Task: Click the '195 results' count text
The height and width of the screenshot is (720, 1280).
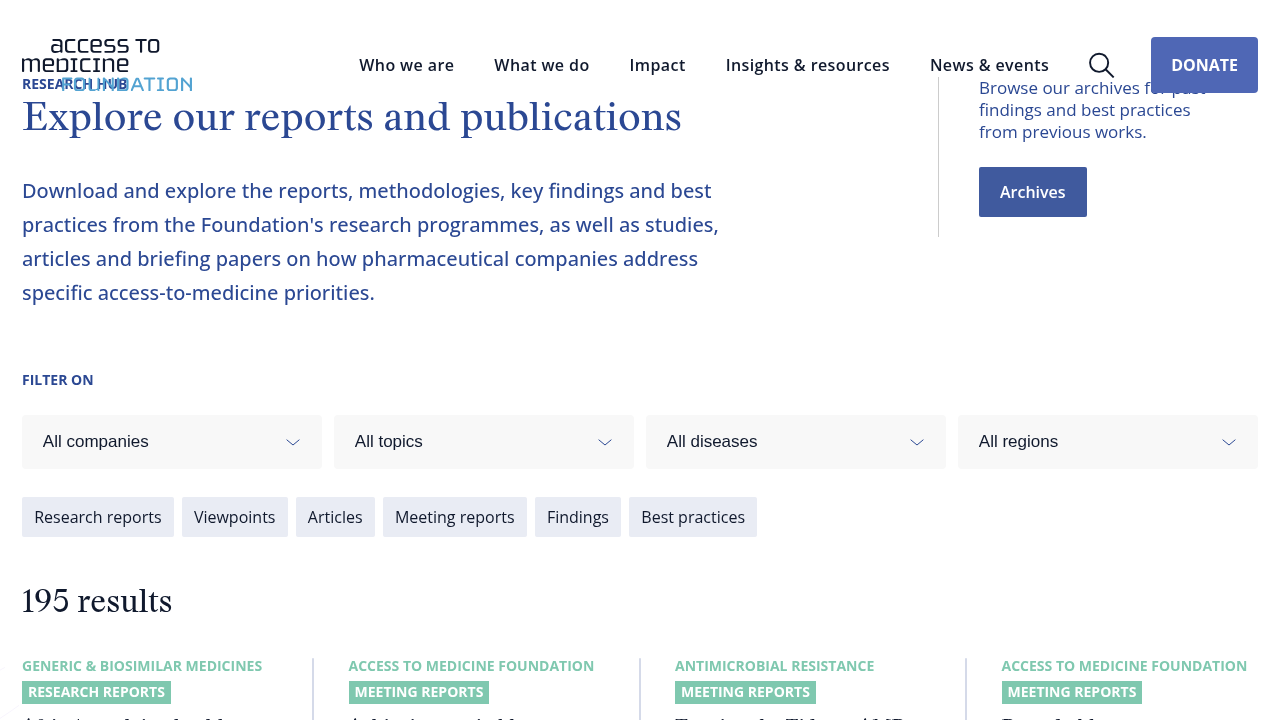Action: pyautogui.click(x=97, y=601)
